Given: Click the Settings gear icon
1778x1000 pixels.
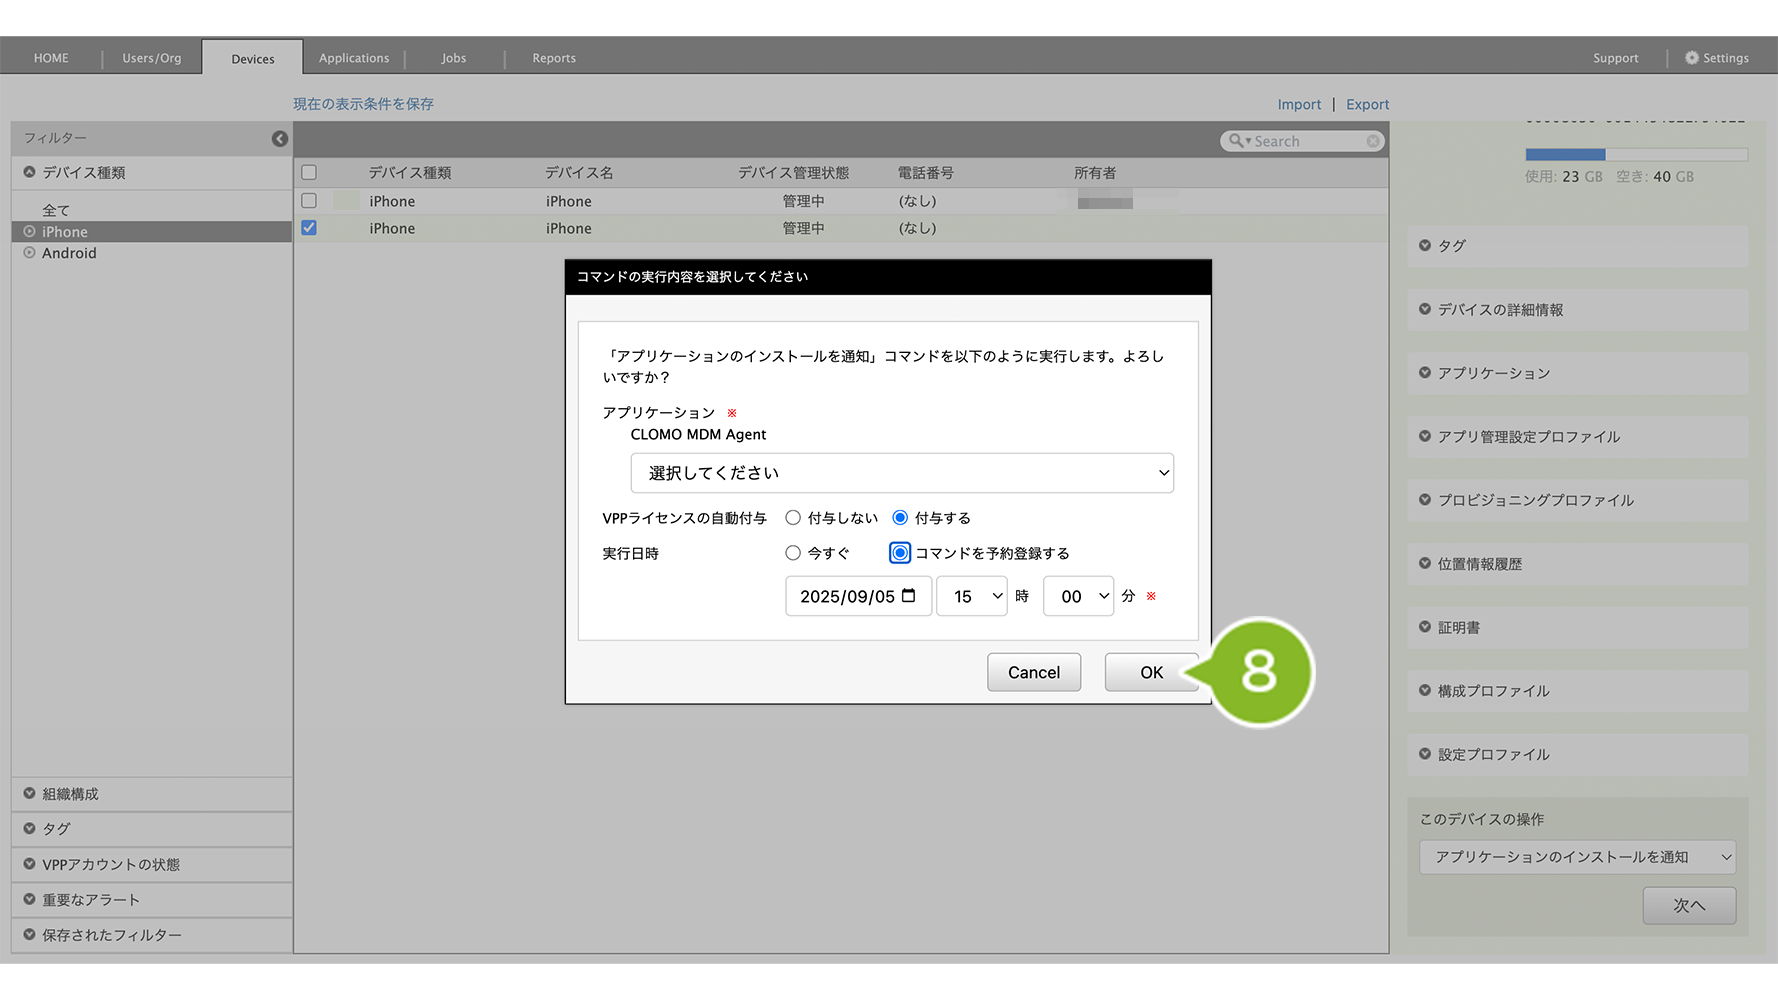Looking at the screenshot, I should (1691, 58).
